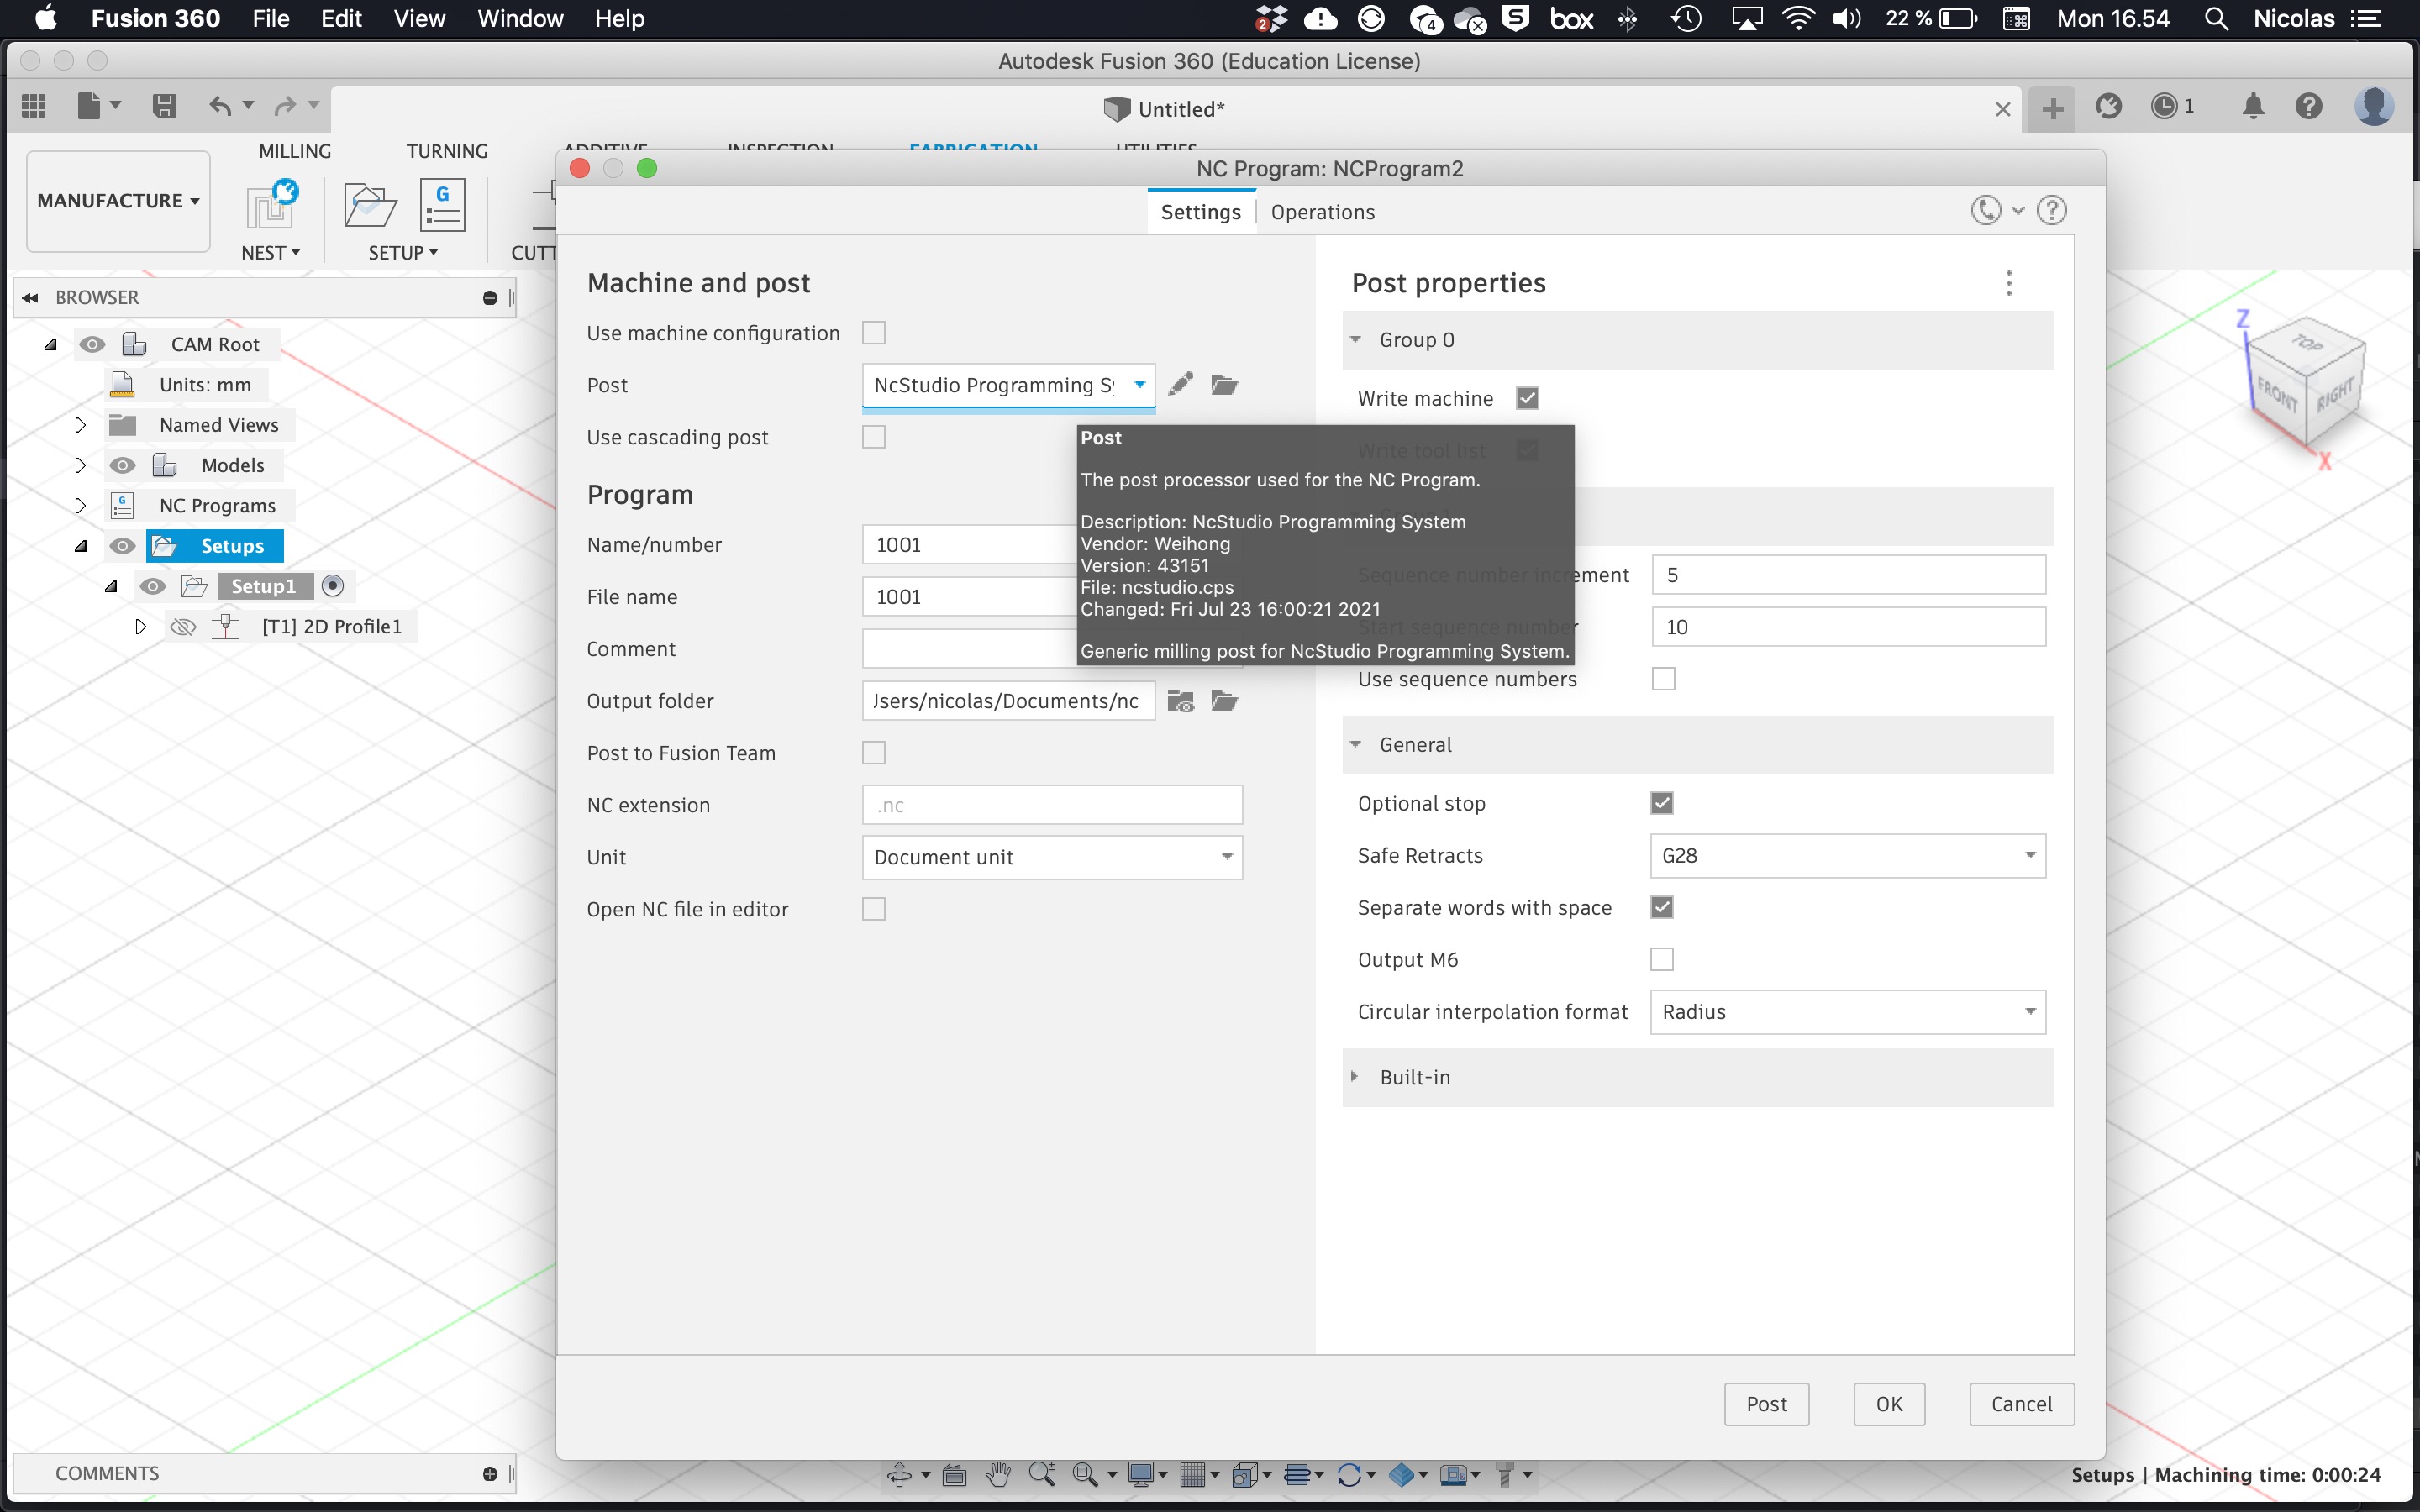This screenshot has width=2420, height=1512.
Task: Open the Help question mark in the top toolbar
Action: (x=2309, y=106)
